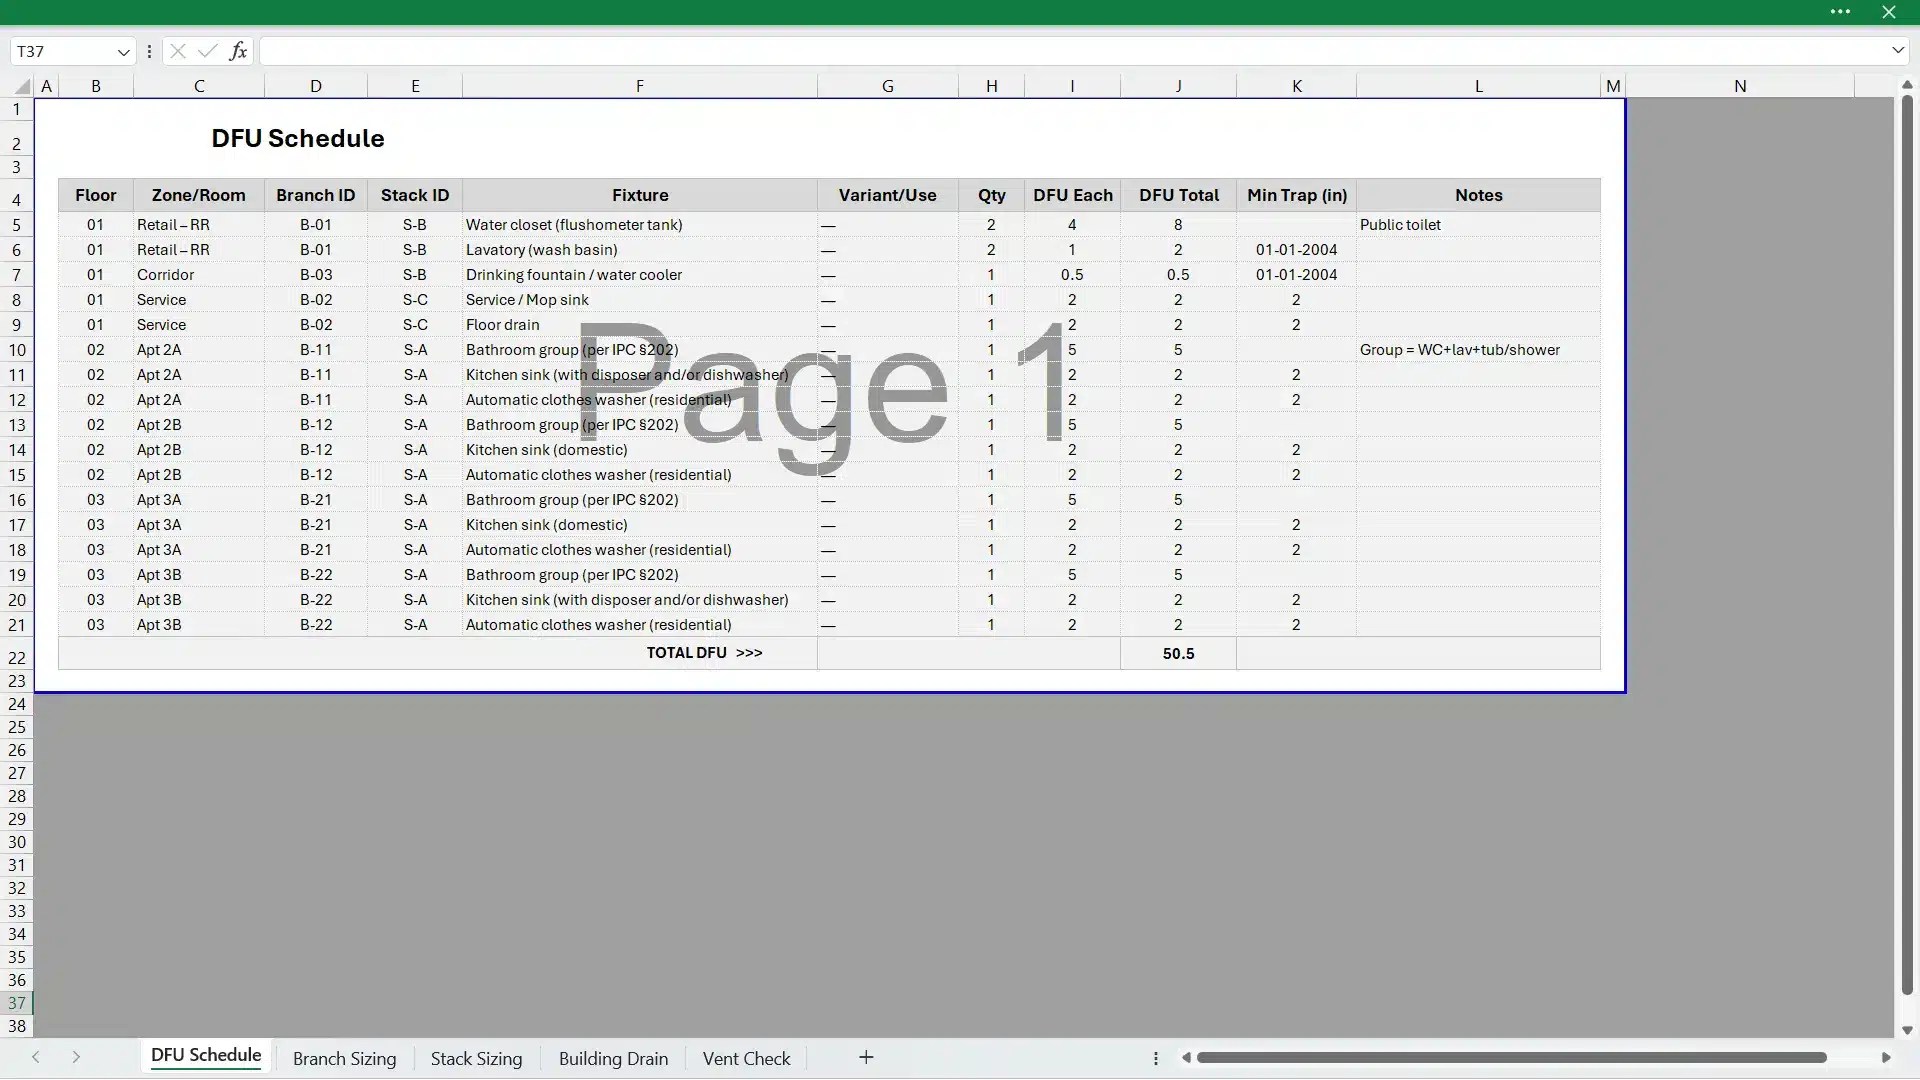Image resolution: width=1920 pixels, height=1080 pixels.
Task: Click inside the formula bar input
Action: pyautogui.click(x=1070, y=51)
